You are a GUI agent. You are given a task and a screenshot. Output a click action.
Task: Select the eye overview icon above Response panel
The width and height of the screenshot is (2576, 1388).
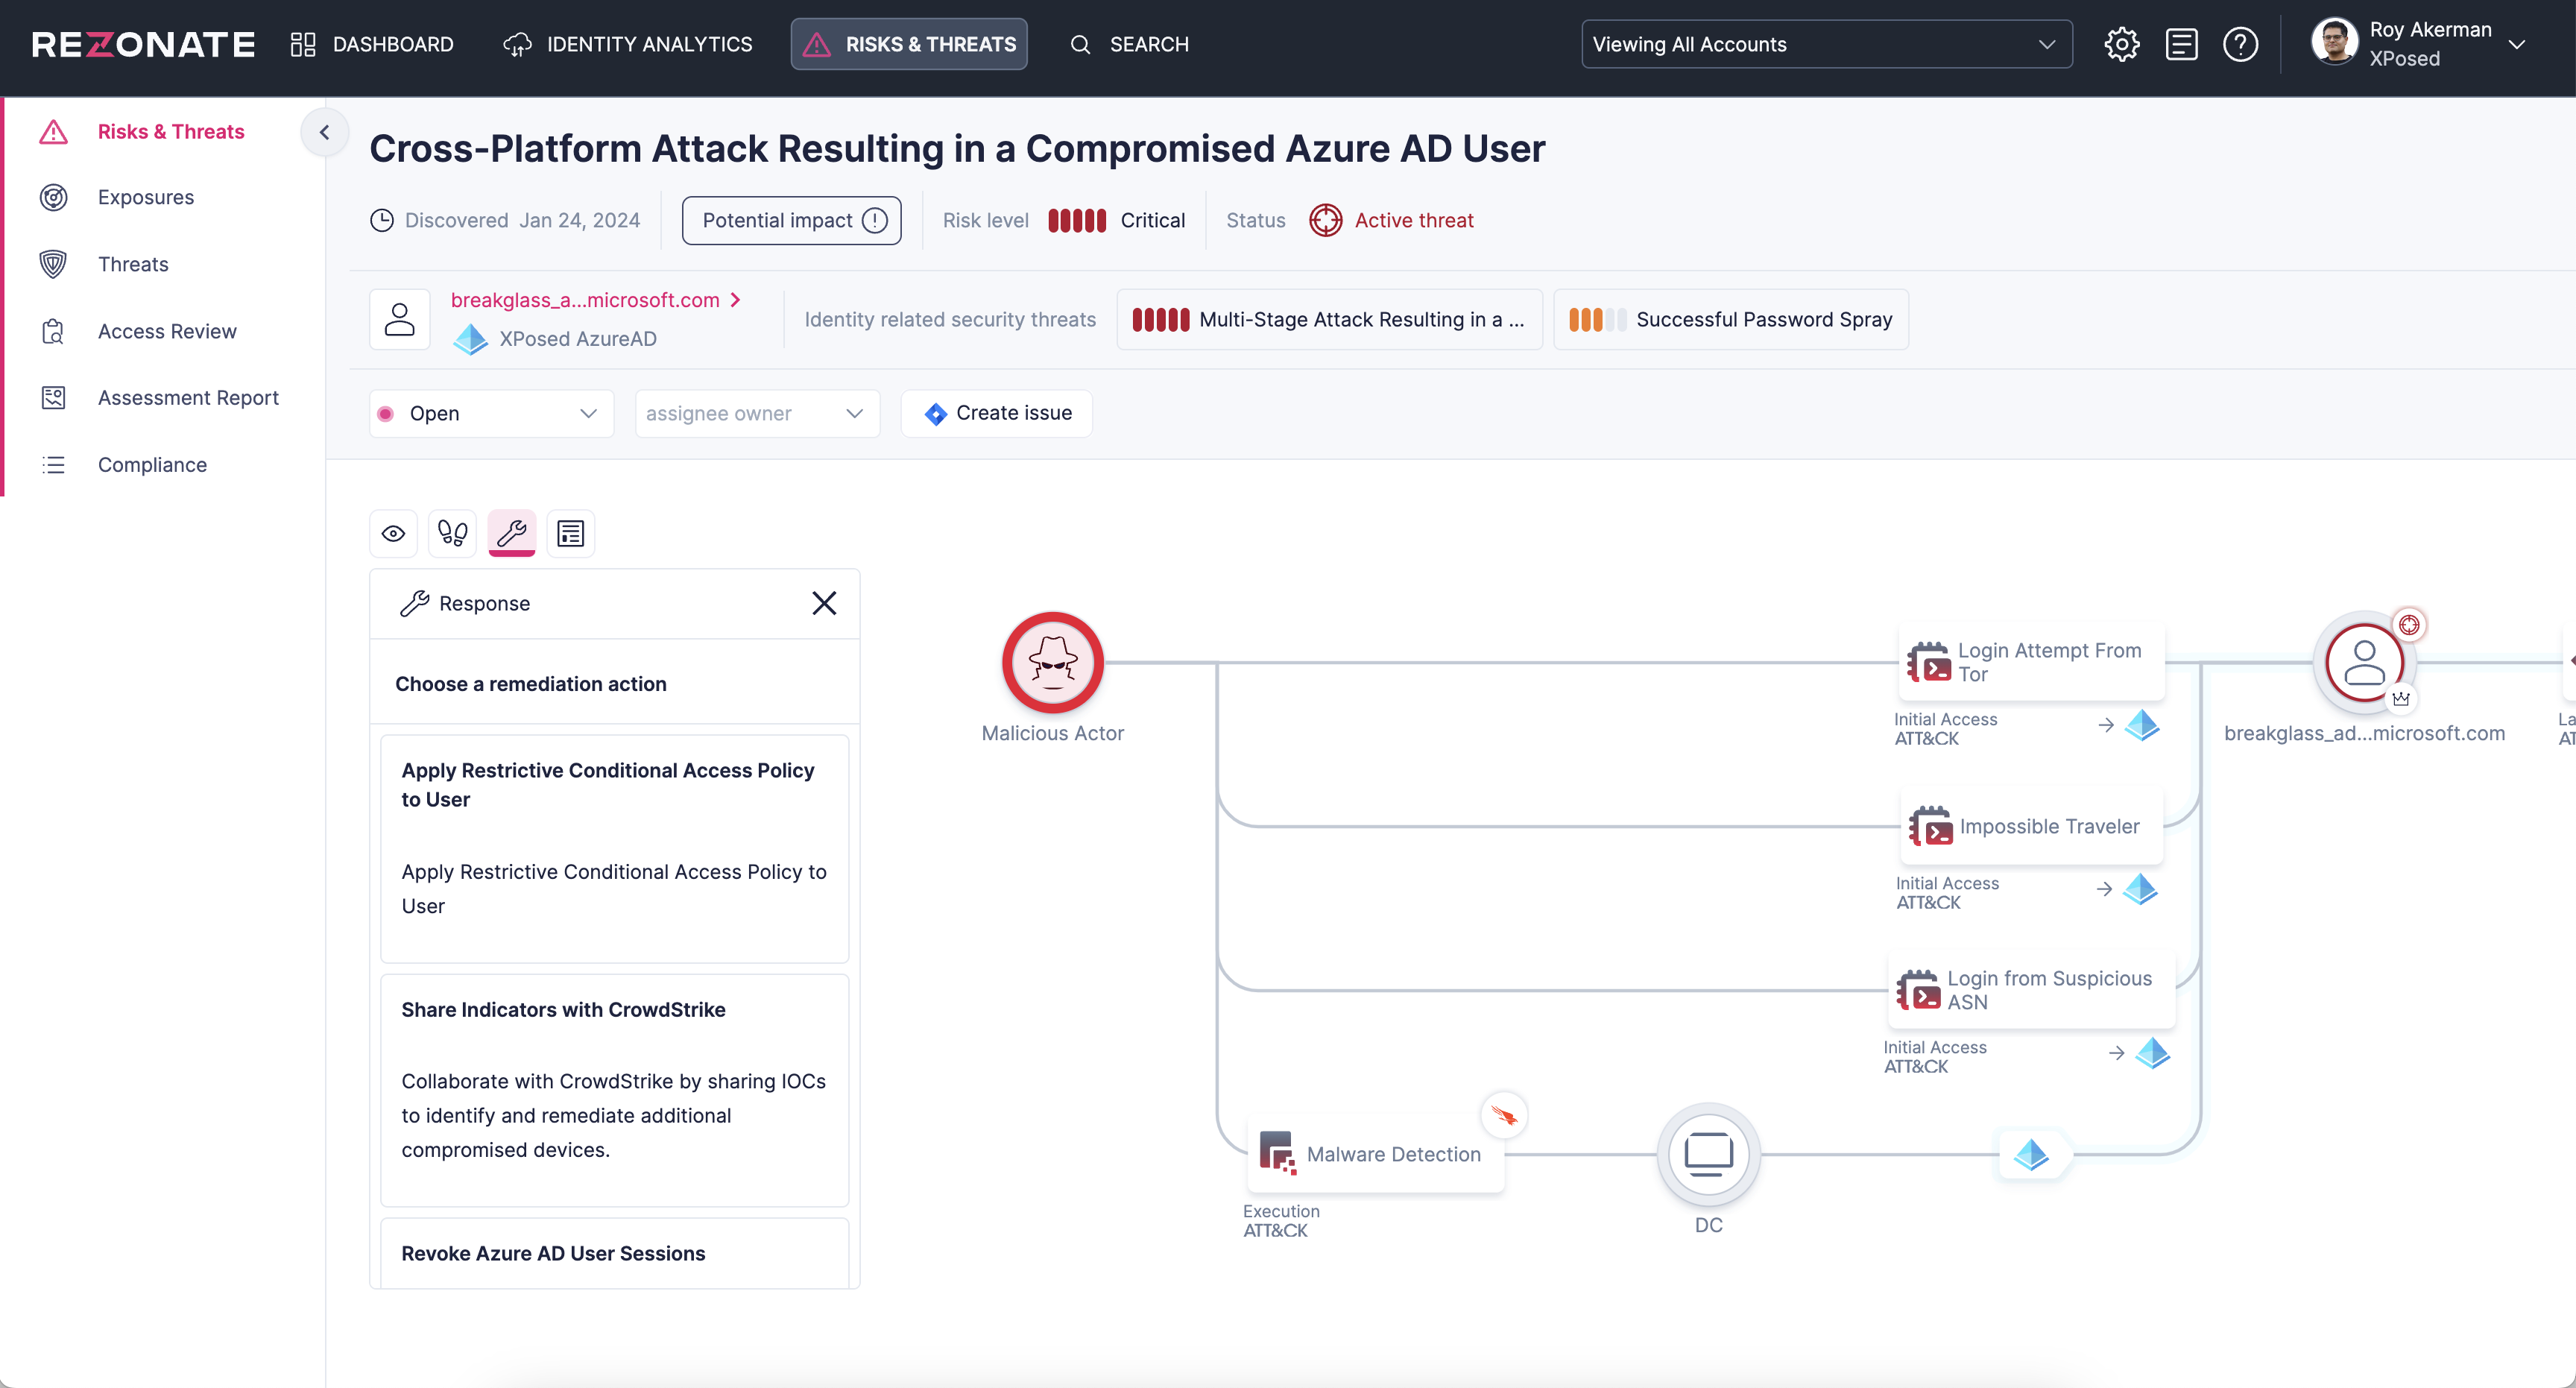[x=392, y=533]
